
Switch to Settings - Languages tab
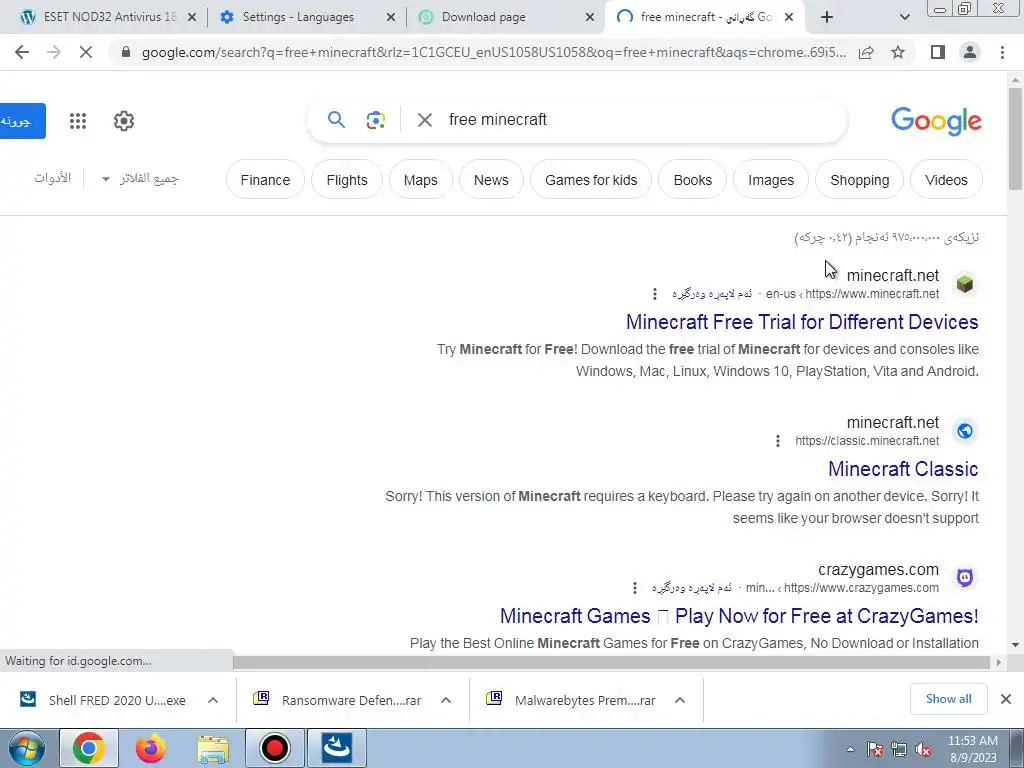coord(298,17)
